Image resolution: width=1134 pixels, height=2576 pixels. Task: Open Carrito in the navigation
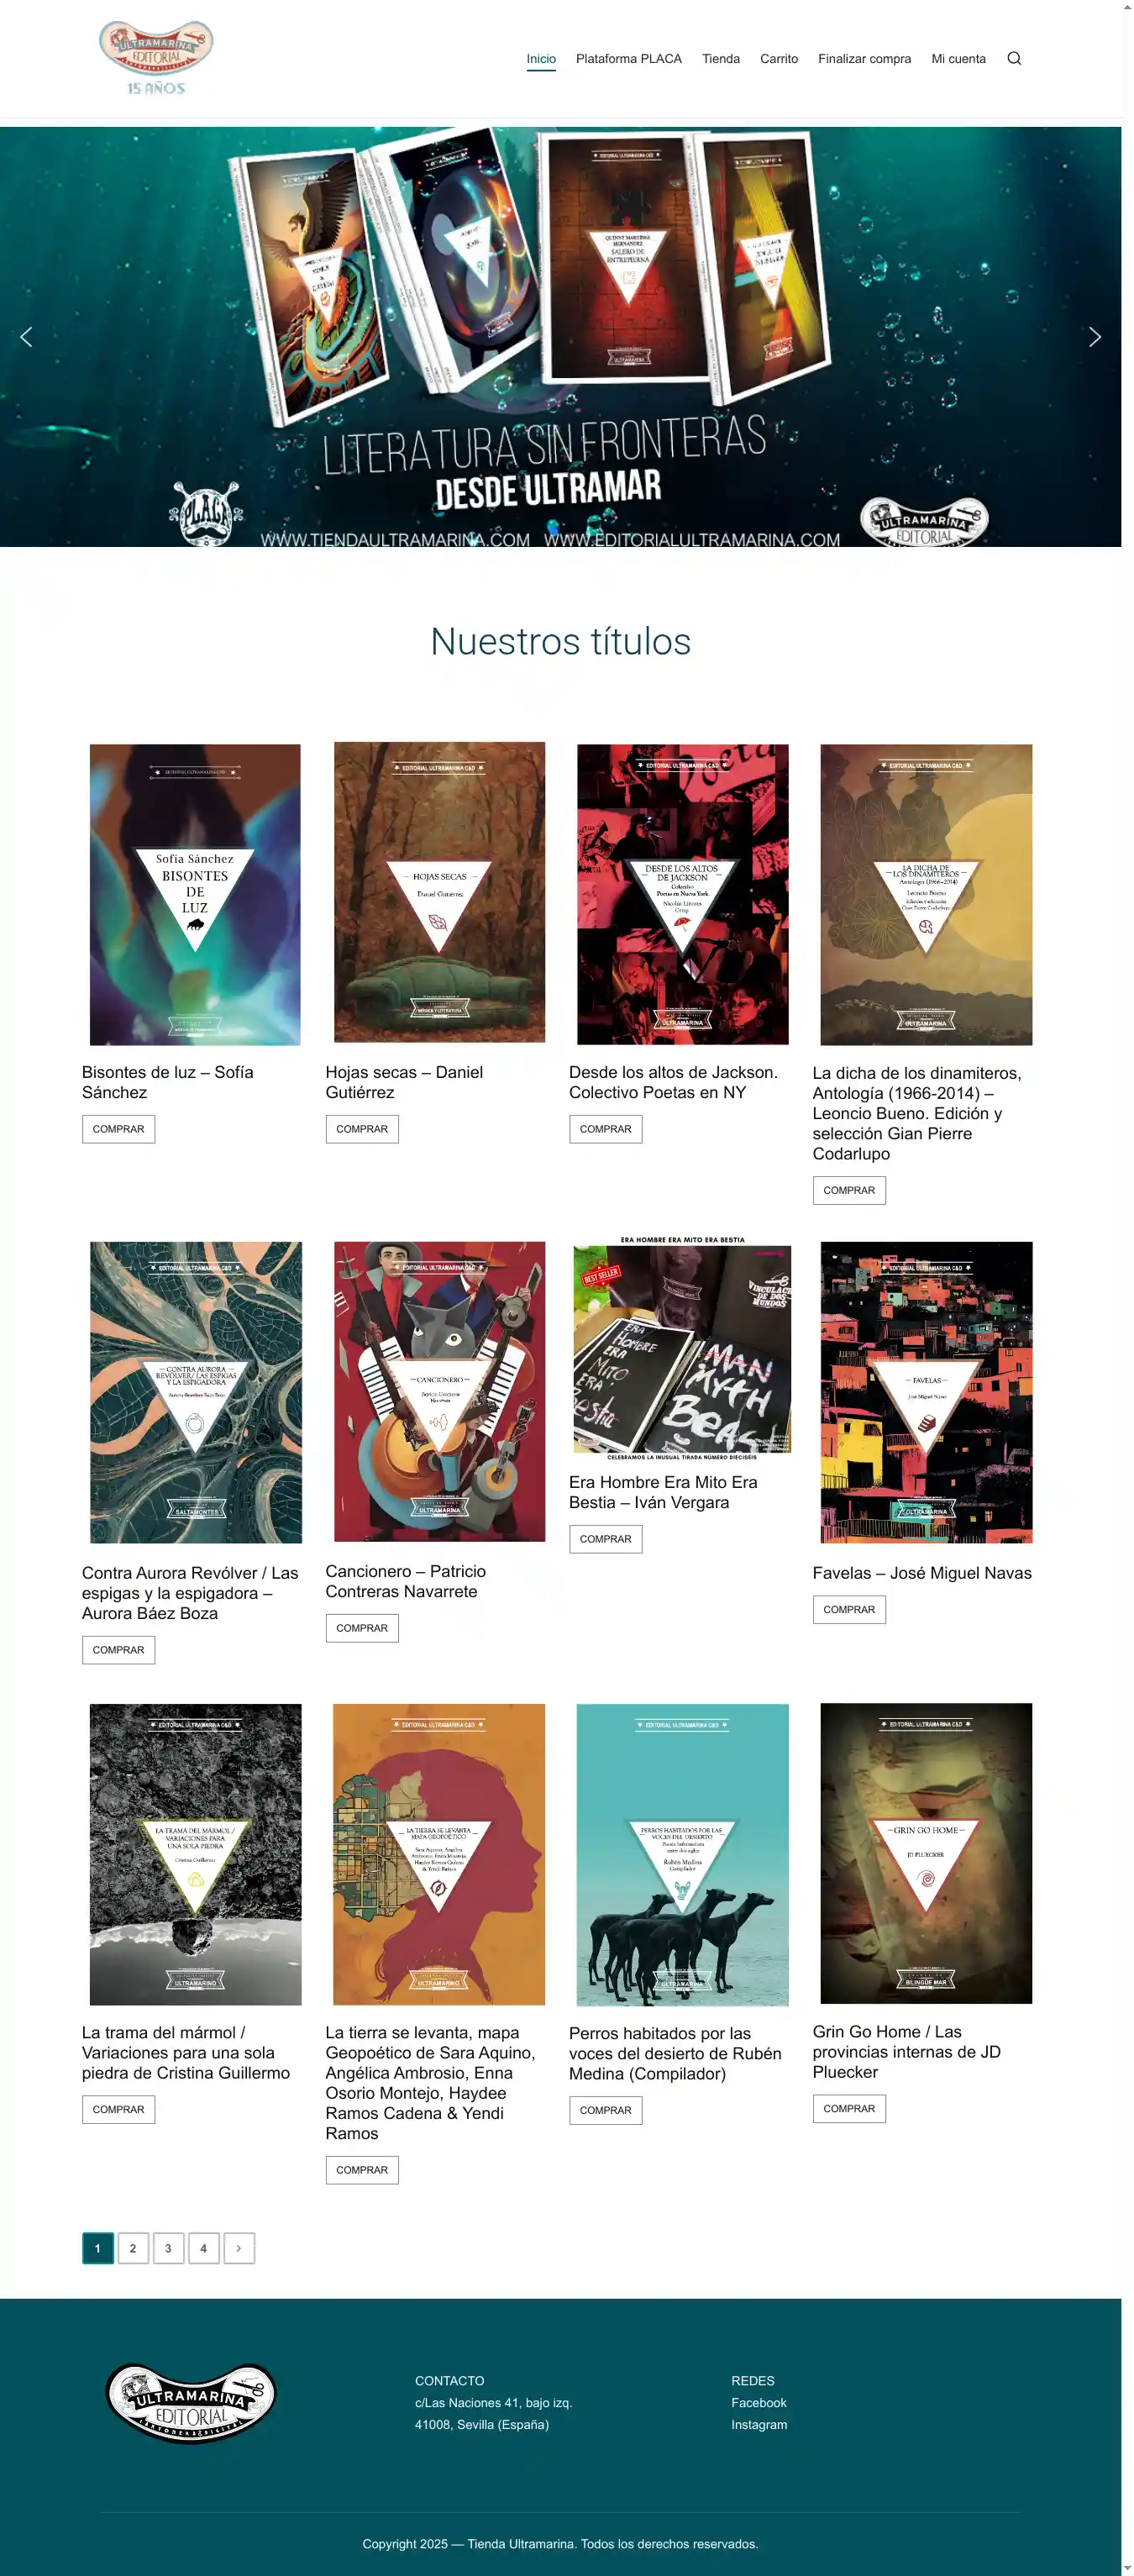(779, 59)
